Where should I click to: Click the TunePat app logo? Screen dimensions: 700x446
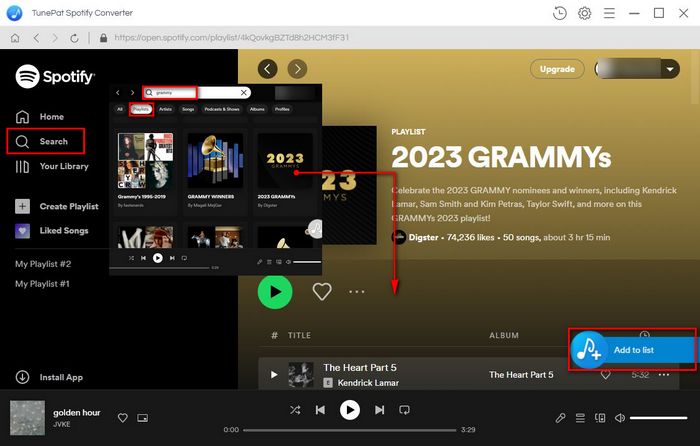(x=14, y=13)
